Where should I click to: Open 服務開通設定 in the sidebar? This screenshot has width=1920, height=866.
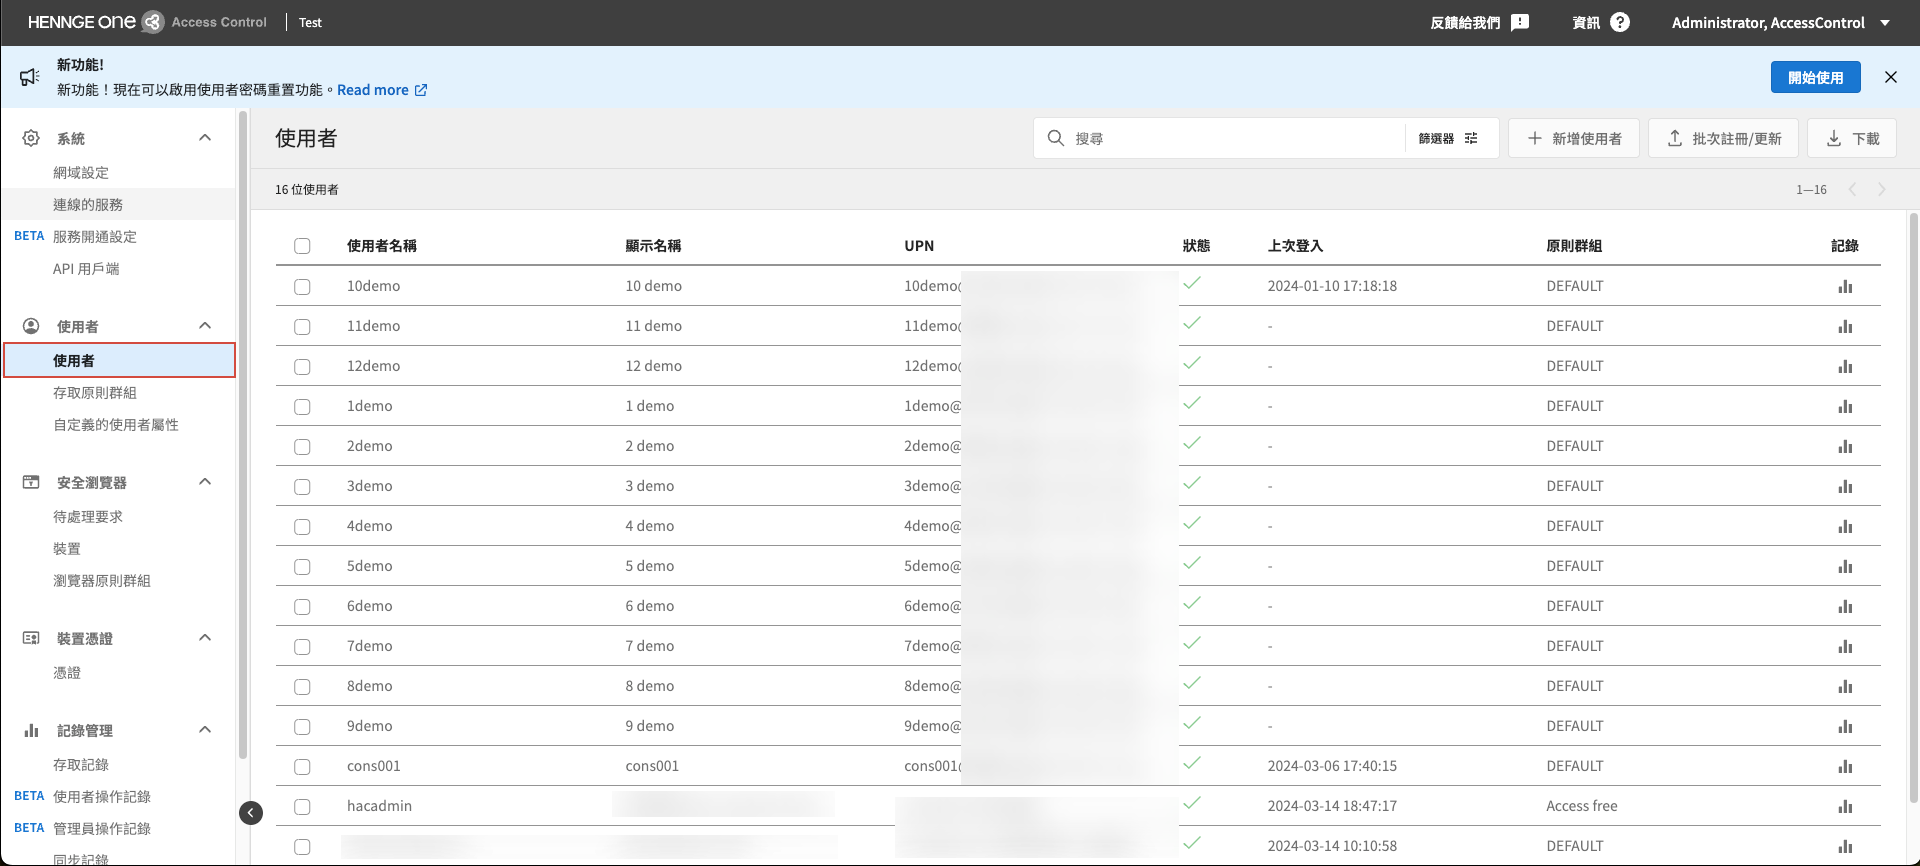pos(95,237)
